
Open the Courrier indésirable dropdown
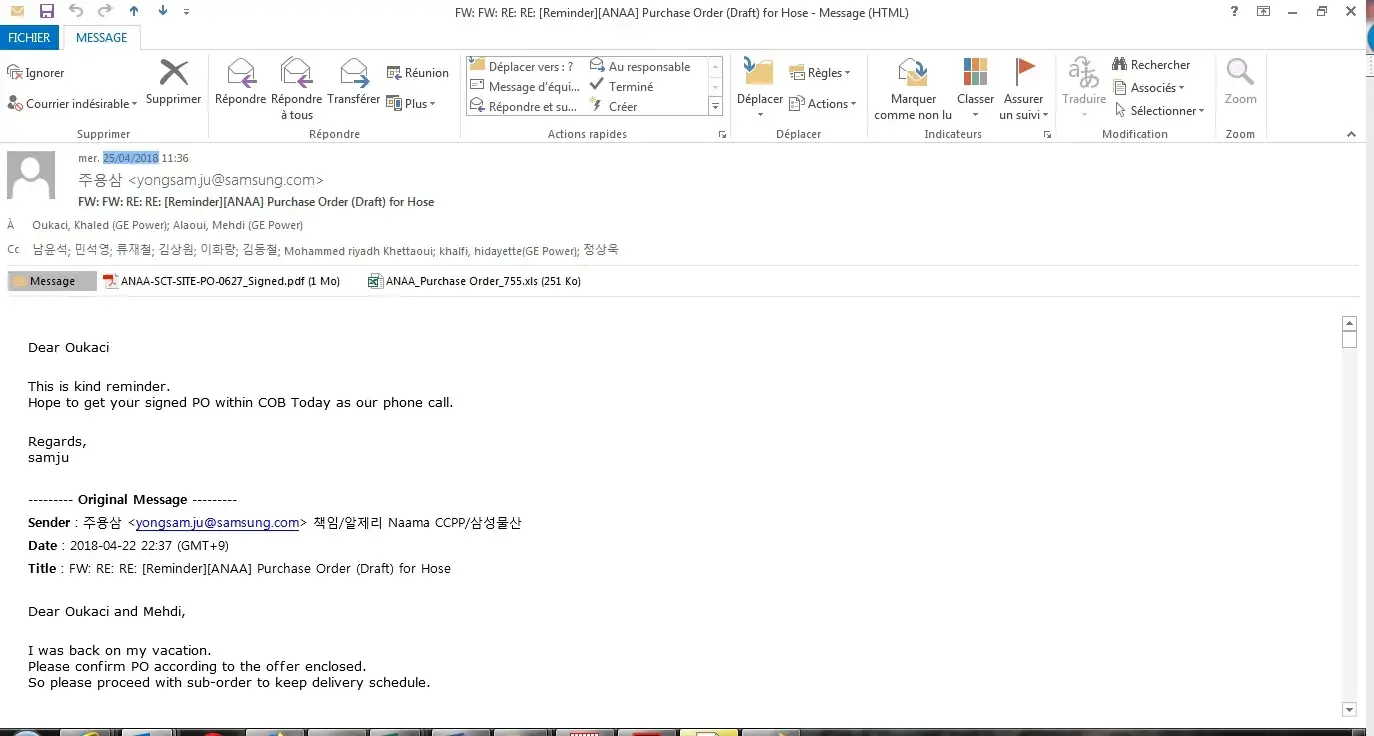72,104
